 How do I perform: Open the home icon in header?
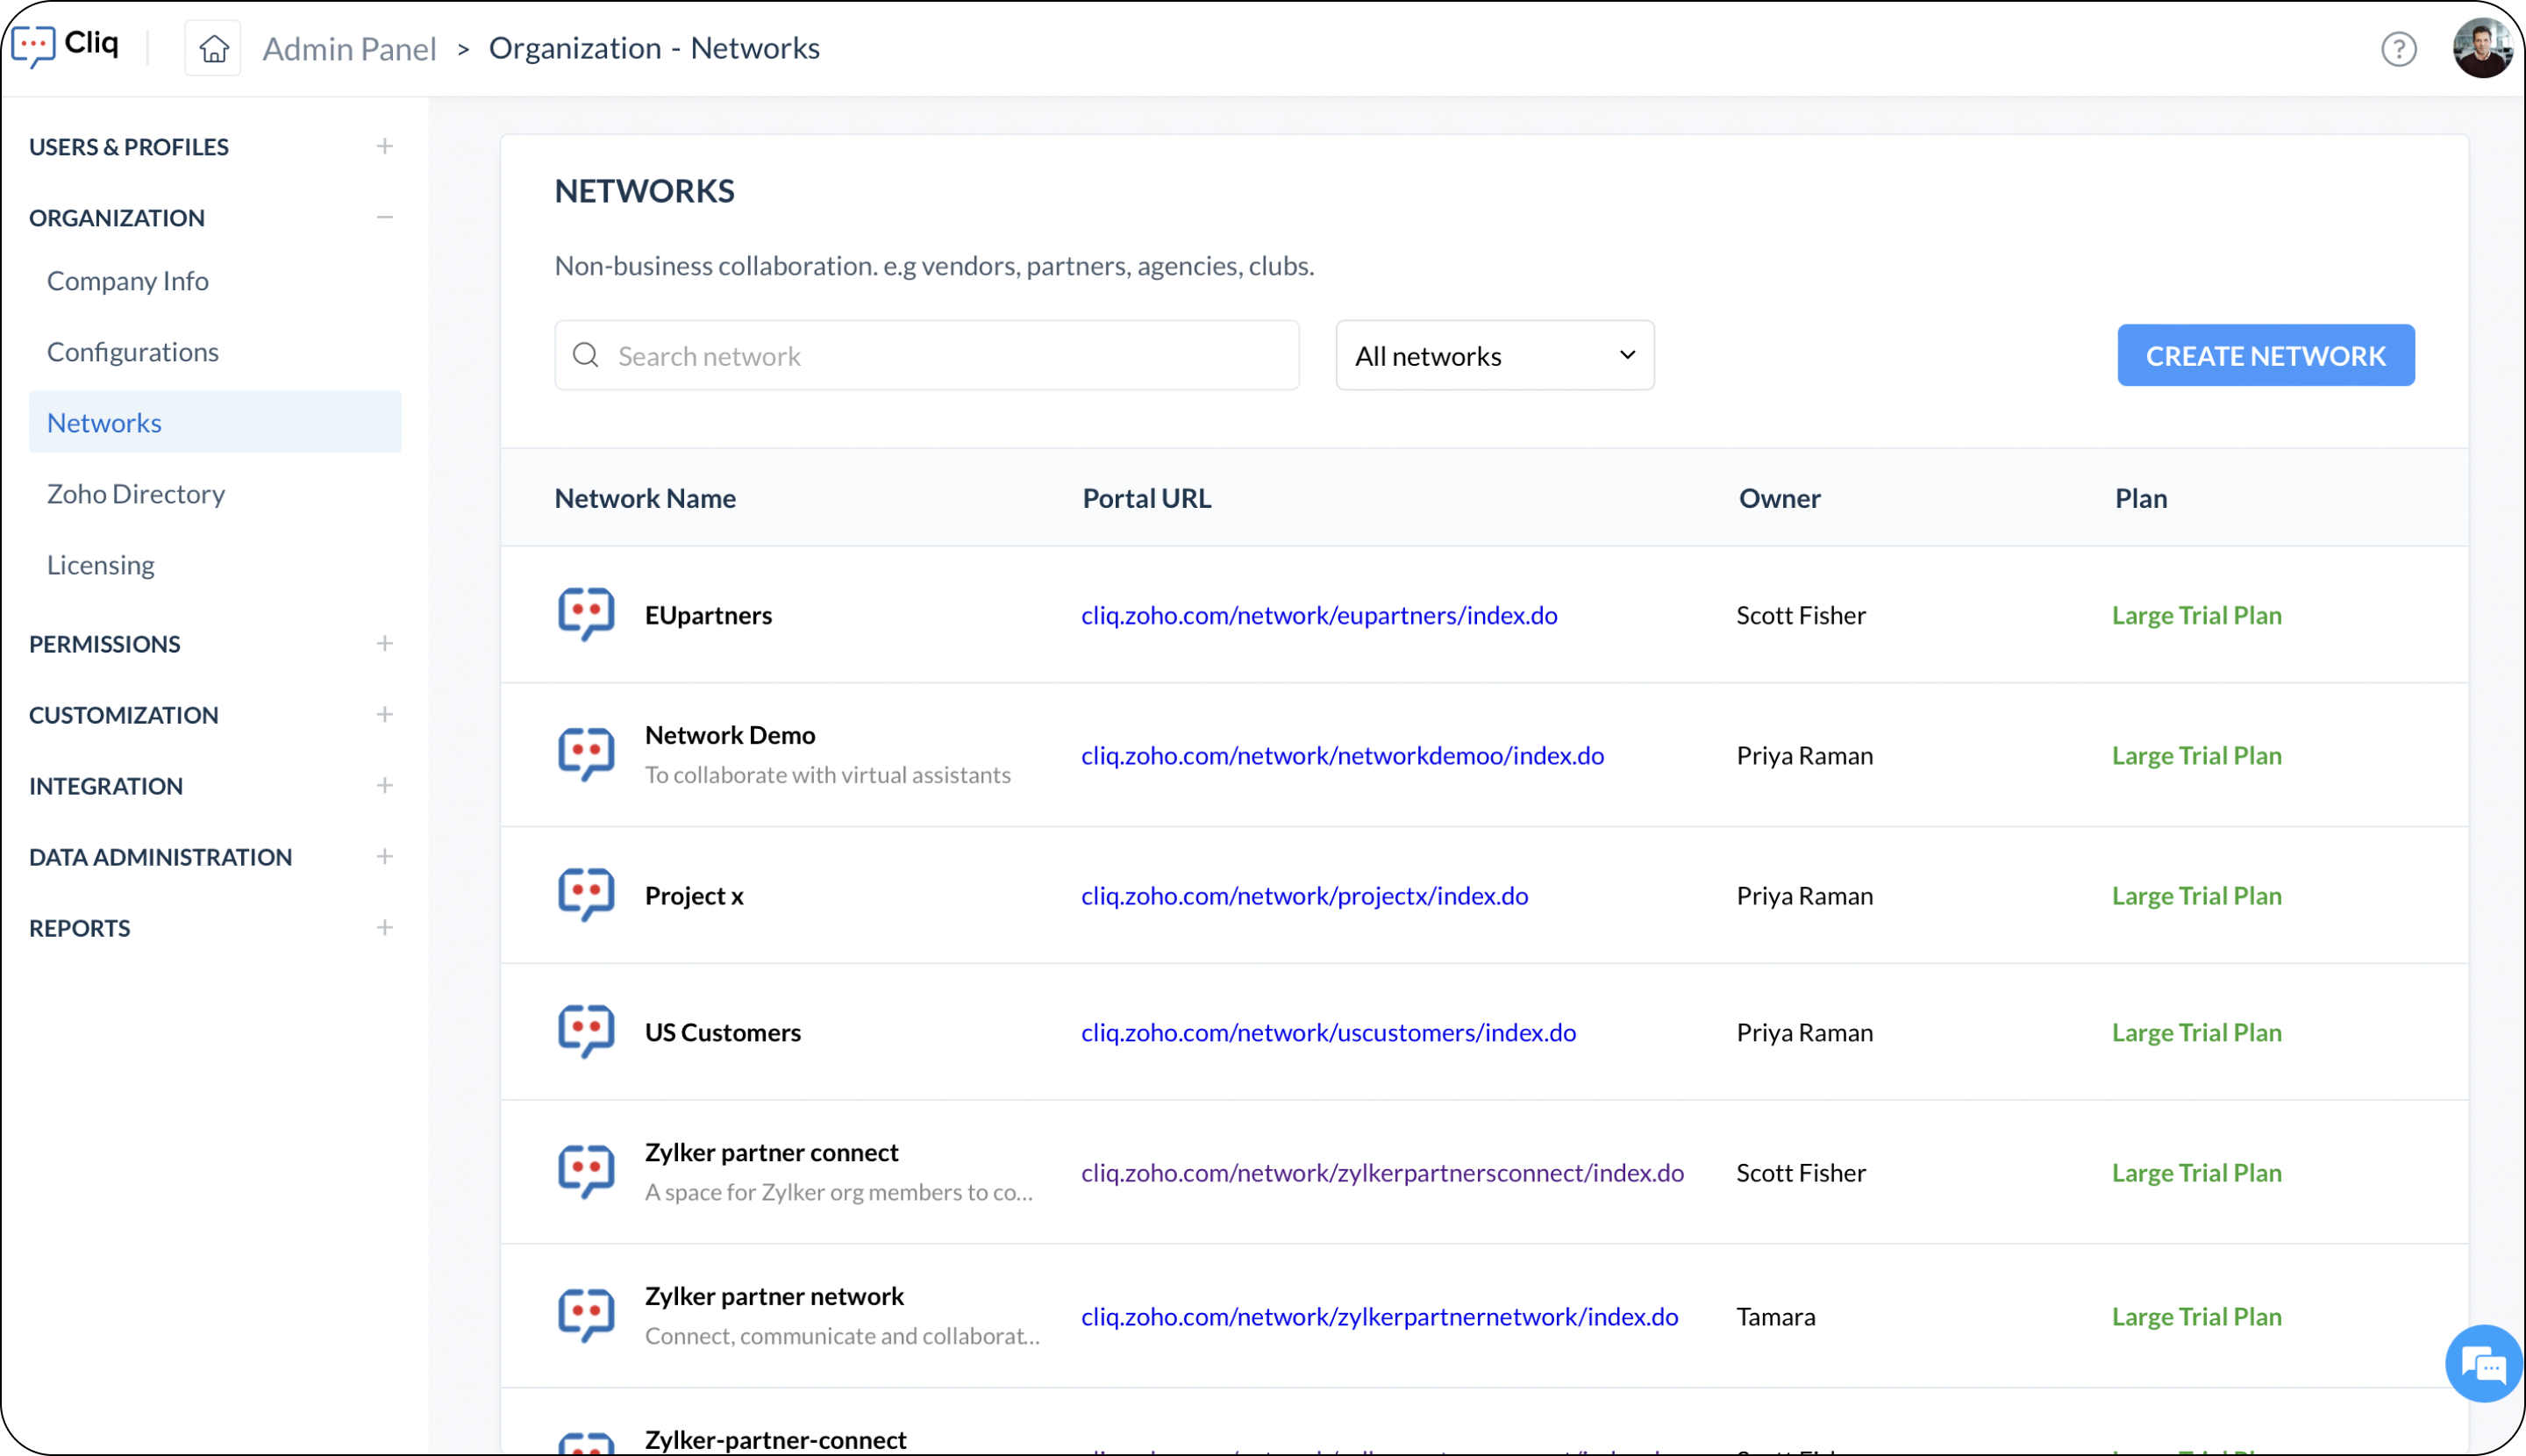tap(213, 48)
